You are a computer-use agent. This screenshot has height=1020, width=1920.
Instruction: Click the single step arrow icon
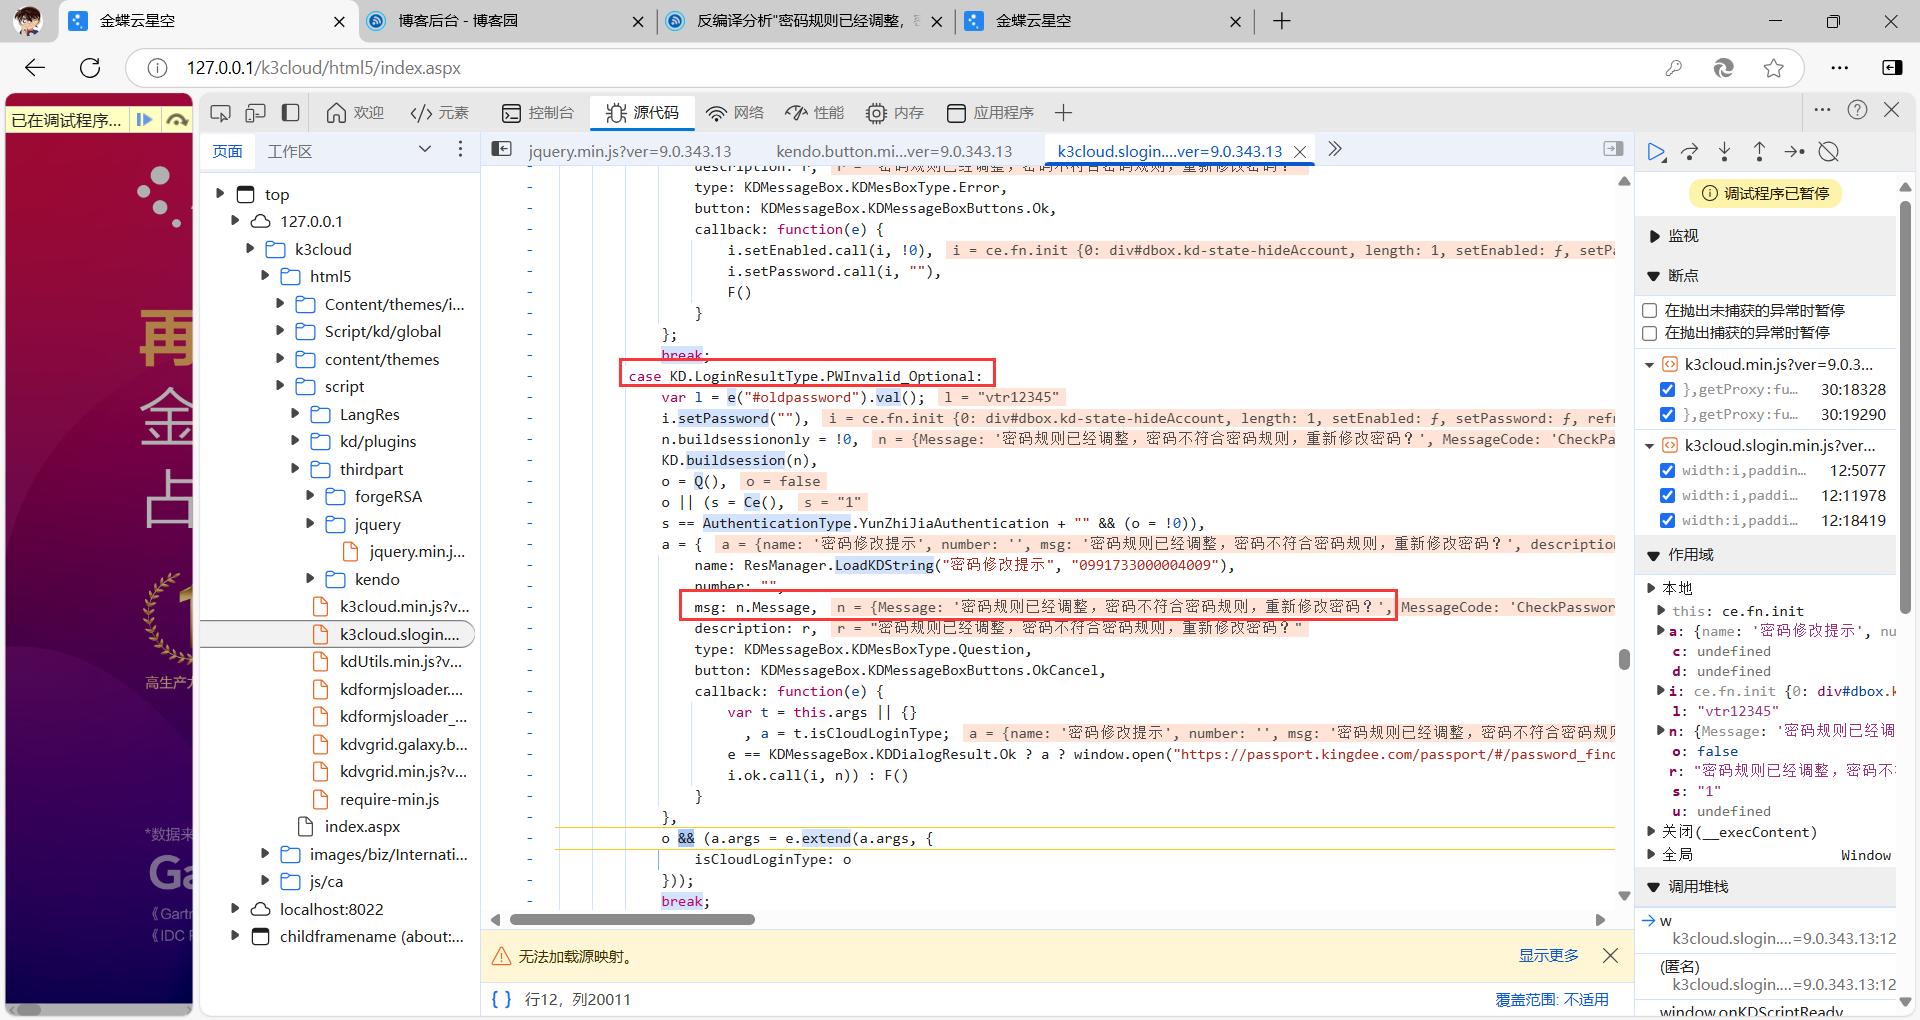tap(1794, 152)
